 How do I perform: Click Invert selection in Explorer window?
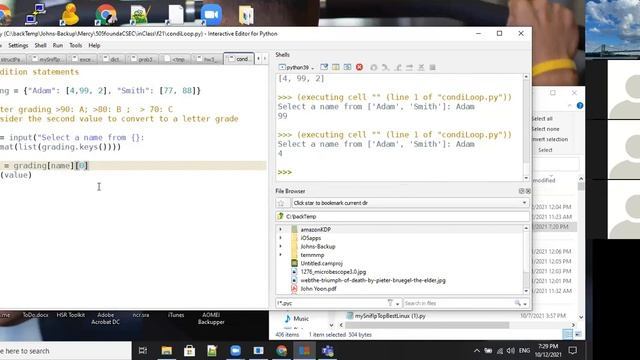pyautogui.click(x=550, y=139)
